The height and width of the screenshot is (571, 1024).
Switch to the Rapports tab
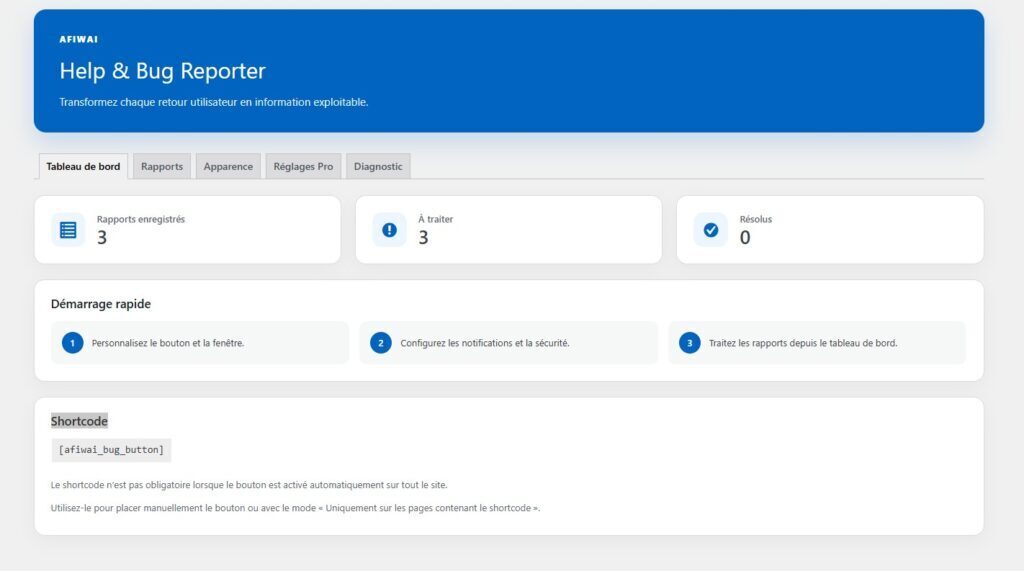coord(162,167)
